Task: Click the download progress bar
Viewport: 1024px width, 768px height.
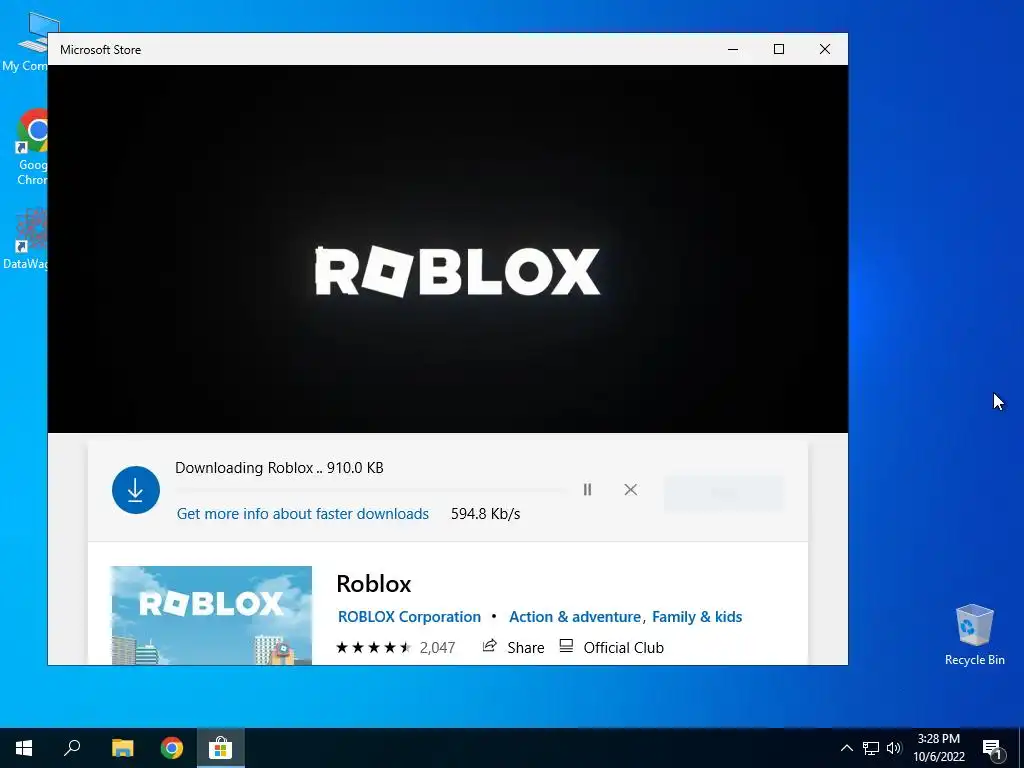Action: (x=370, y=490)
